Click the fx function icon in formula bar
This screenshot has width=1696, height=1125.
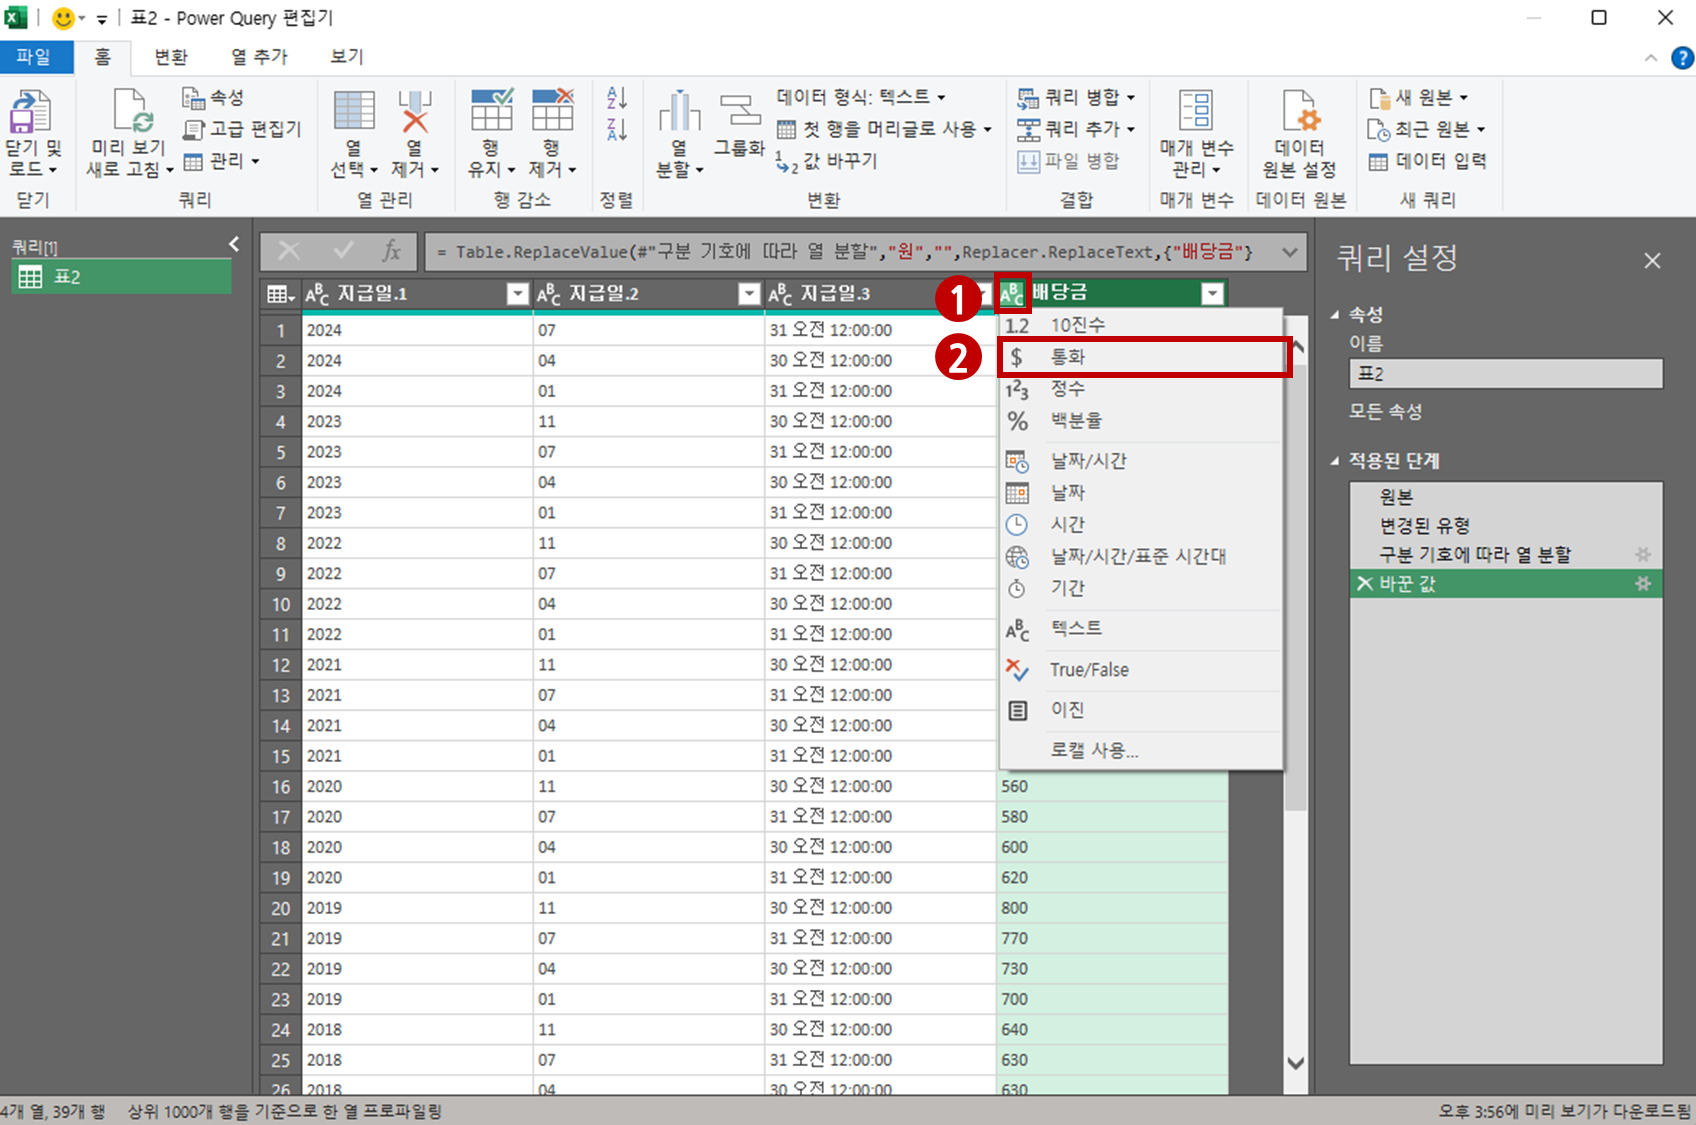tap(391, 251)
